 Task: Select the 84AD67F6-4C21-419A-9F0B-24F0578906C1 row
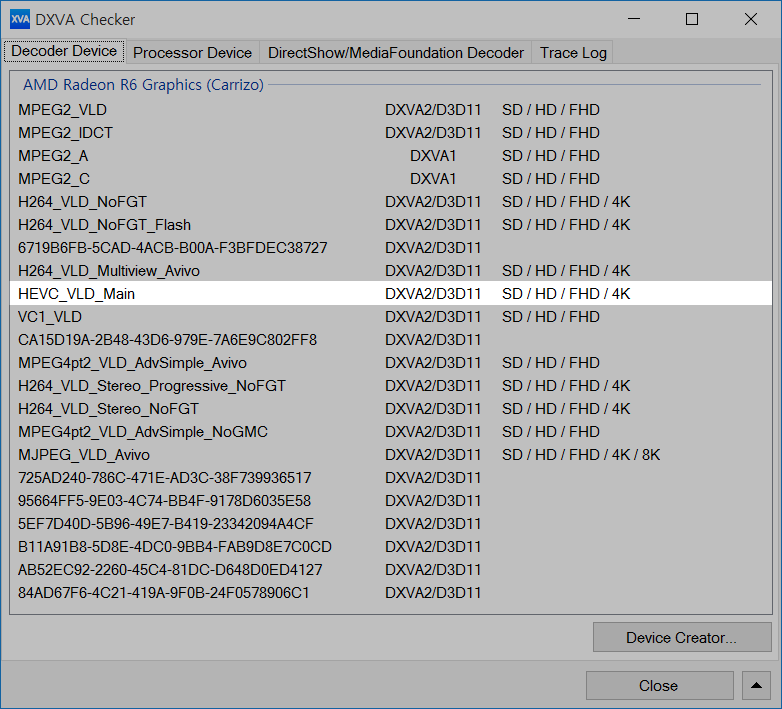click(391, 592)
